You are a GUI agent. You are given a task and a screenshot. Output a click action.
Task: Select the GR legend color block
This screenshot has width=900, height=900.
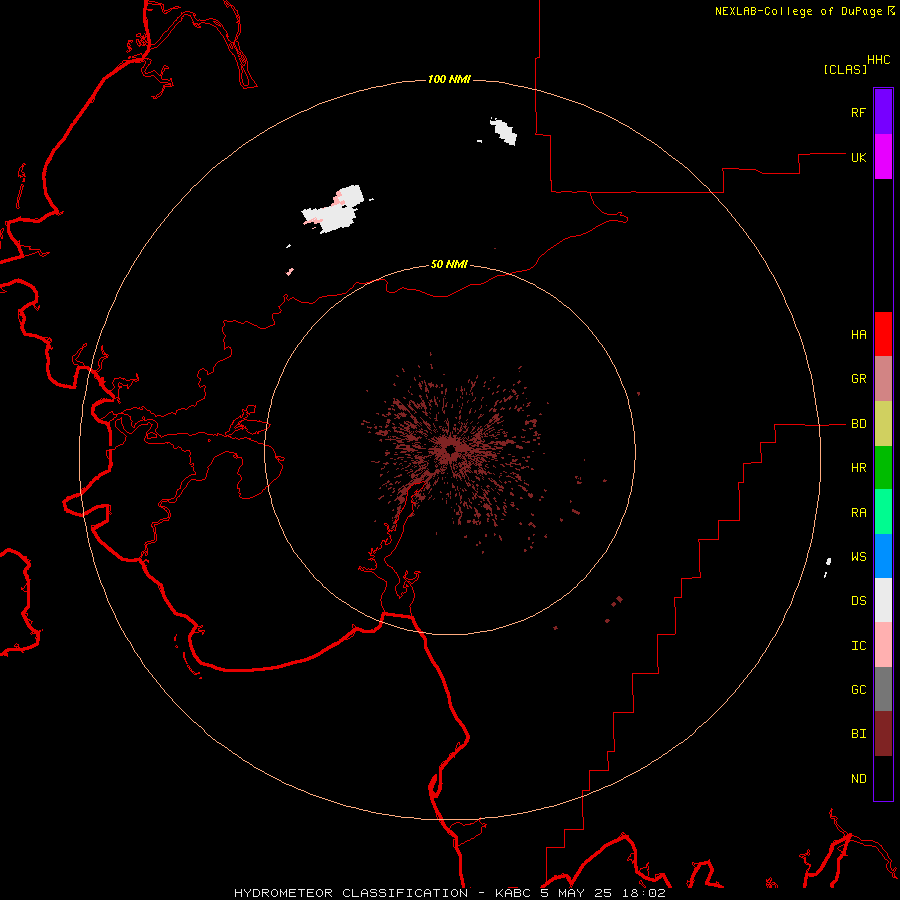[x=883, y=379]
